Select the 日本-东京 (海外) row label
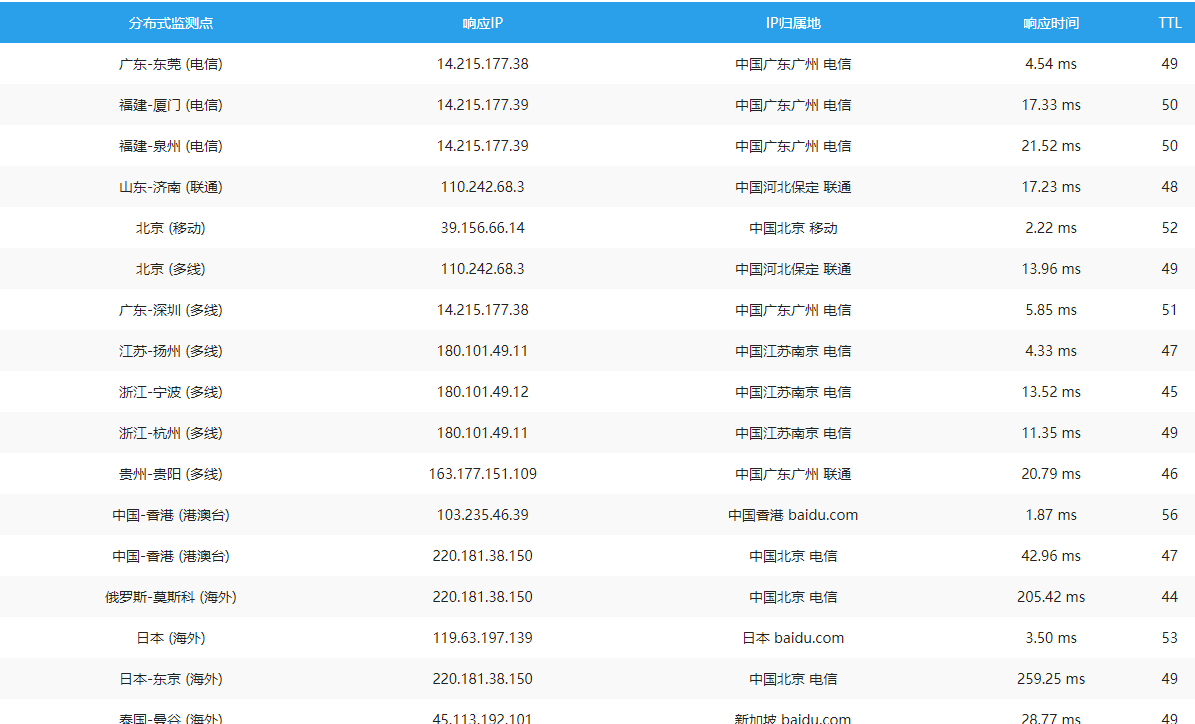Image resolution: width=1195 pixels, height=724 pixels. pos(170,679)
